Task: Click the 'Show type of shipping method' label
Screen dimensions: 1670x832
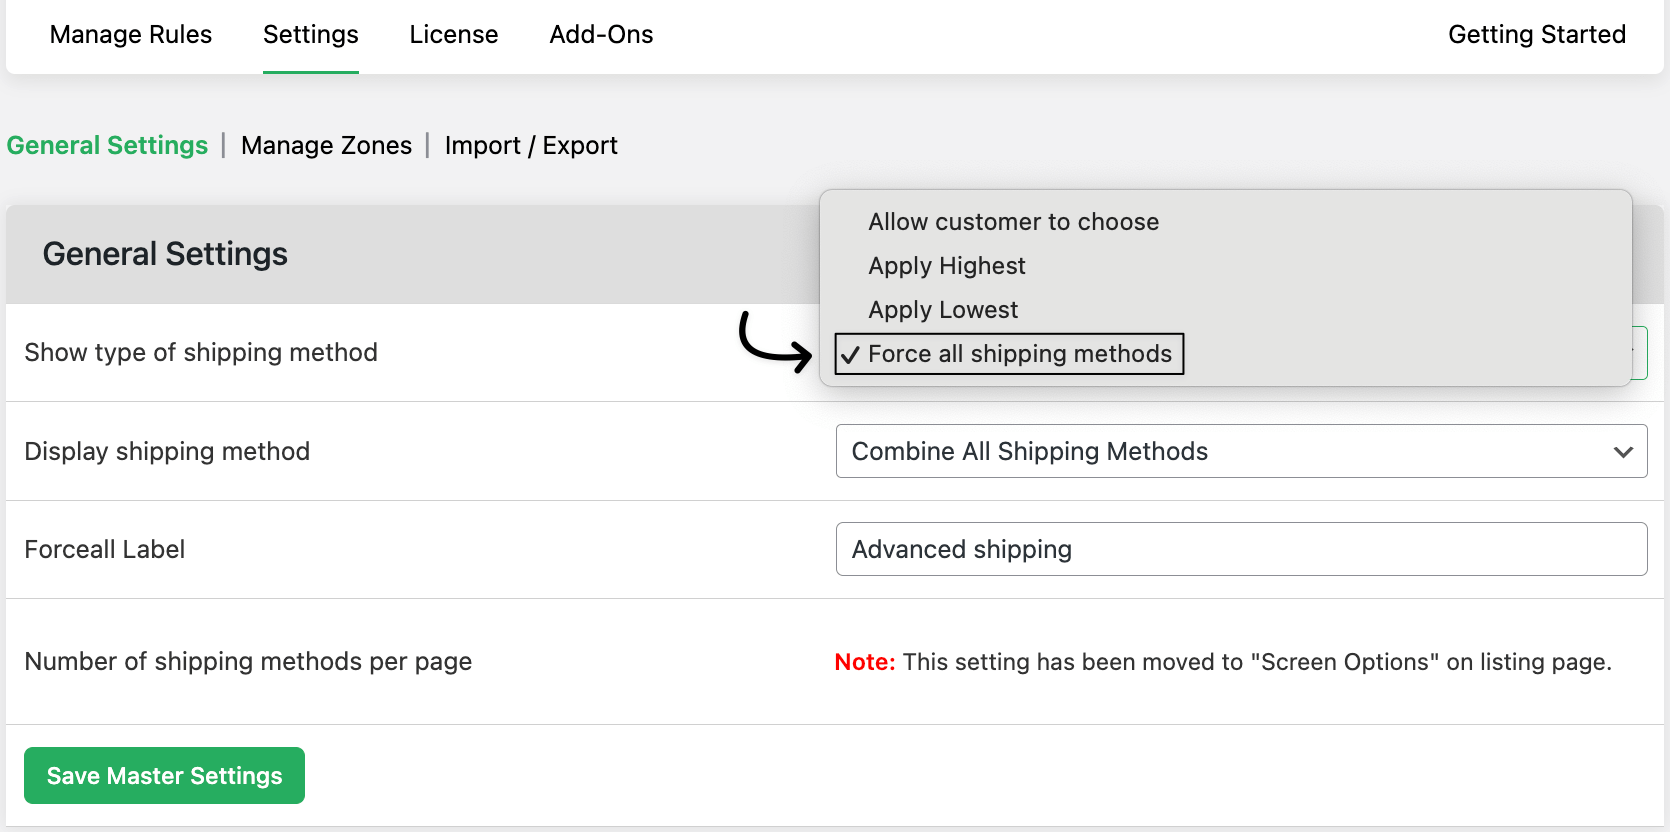Action: tap(201, 353)
